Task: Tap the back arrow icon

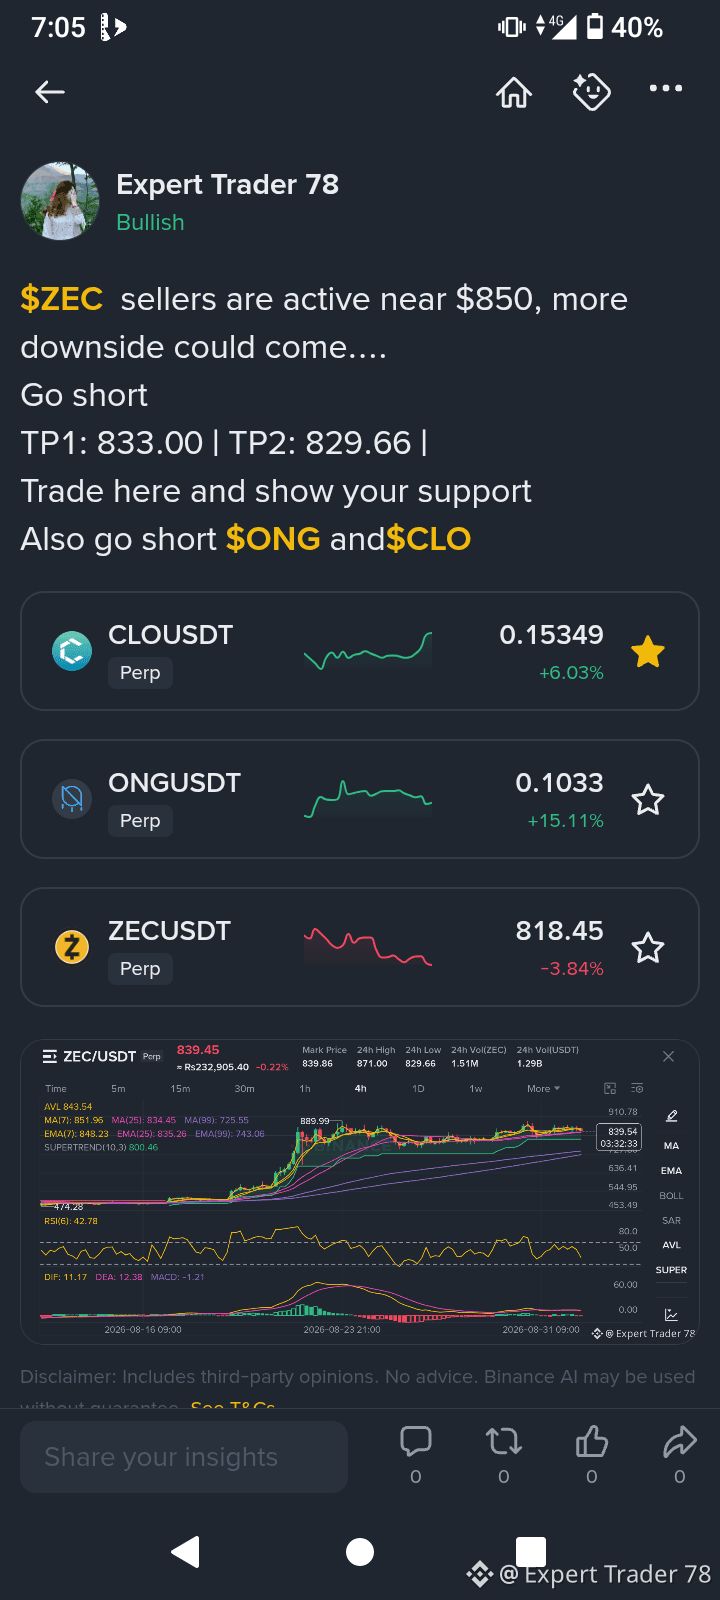Action: coord(50,92)
